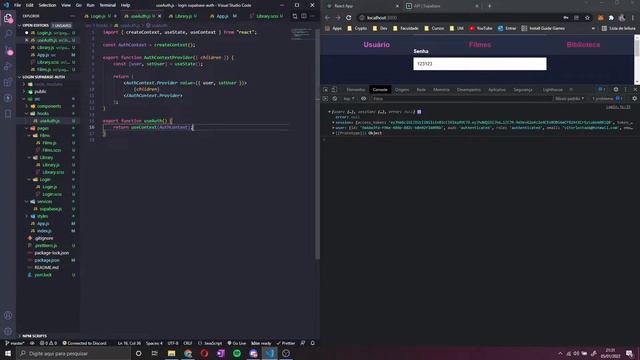This screenshot has height=360, width=640.
Task: Open the Manage gear in VS Code
Action: coord(8,331)
